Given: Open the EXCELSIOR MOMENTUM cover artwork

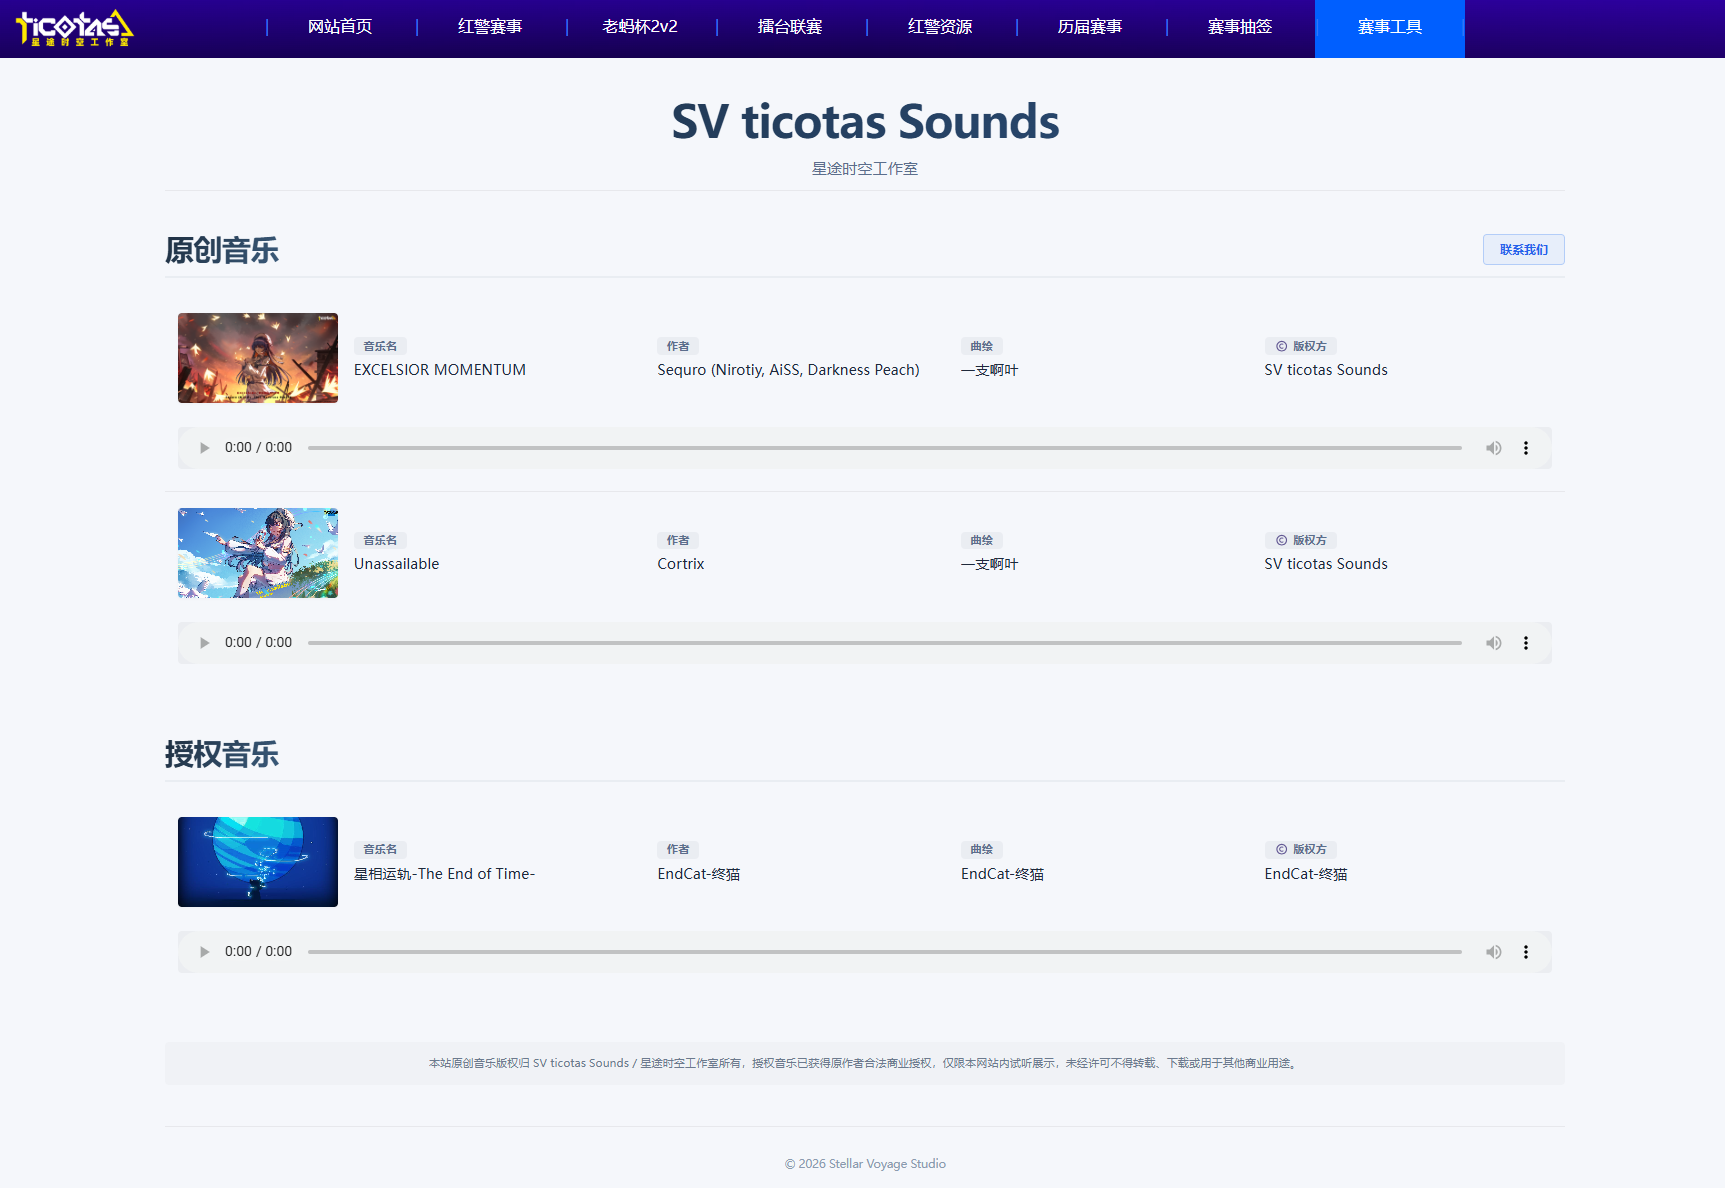Looking at the screenshot, I should coord(258,358).
